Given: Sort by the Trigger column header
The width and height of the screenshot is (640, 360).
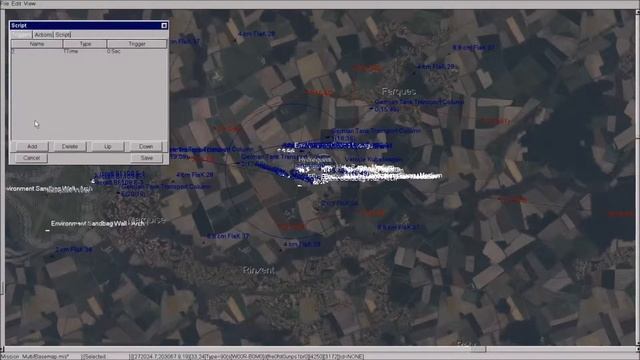Looking at the screenshot, I should point(137,44).
